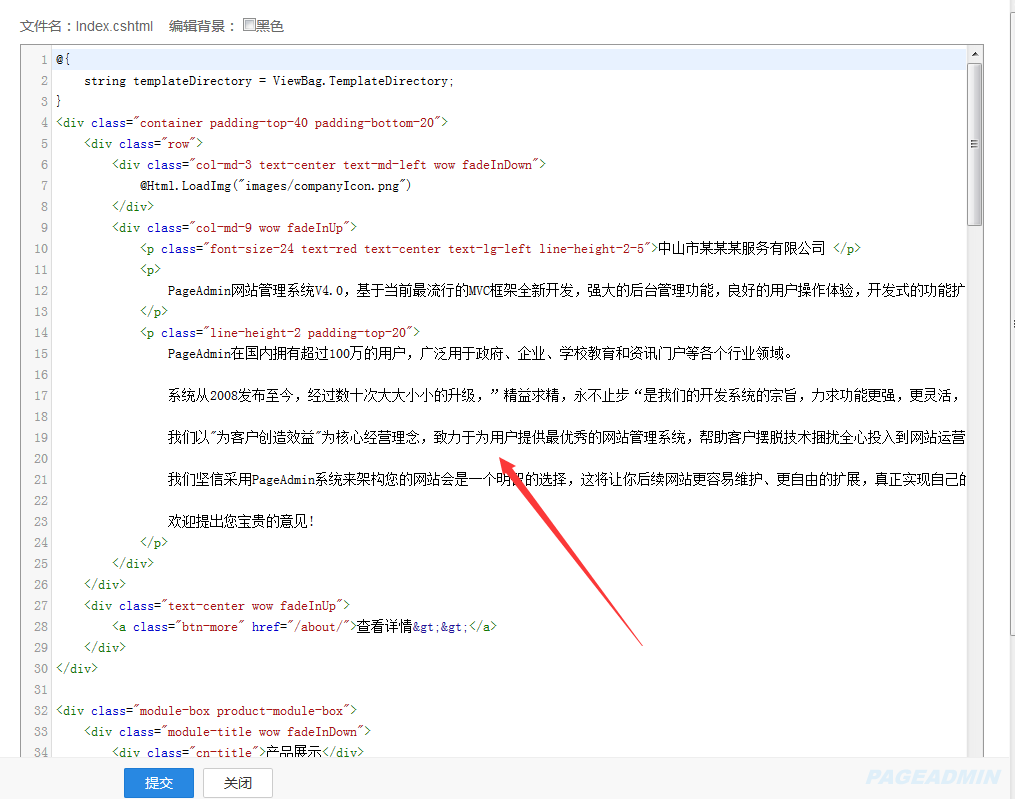This screenshot has height=799, width=1015.
Task: Click line number 10 in the gutter
Action: [x=41, y=249]
